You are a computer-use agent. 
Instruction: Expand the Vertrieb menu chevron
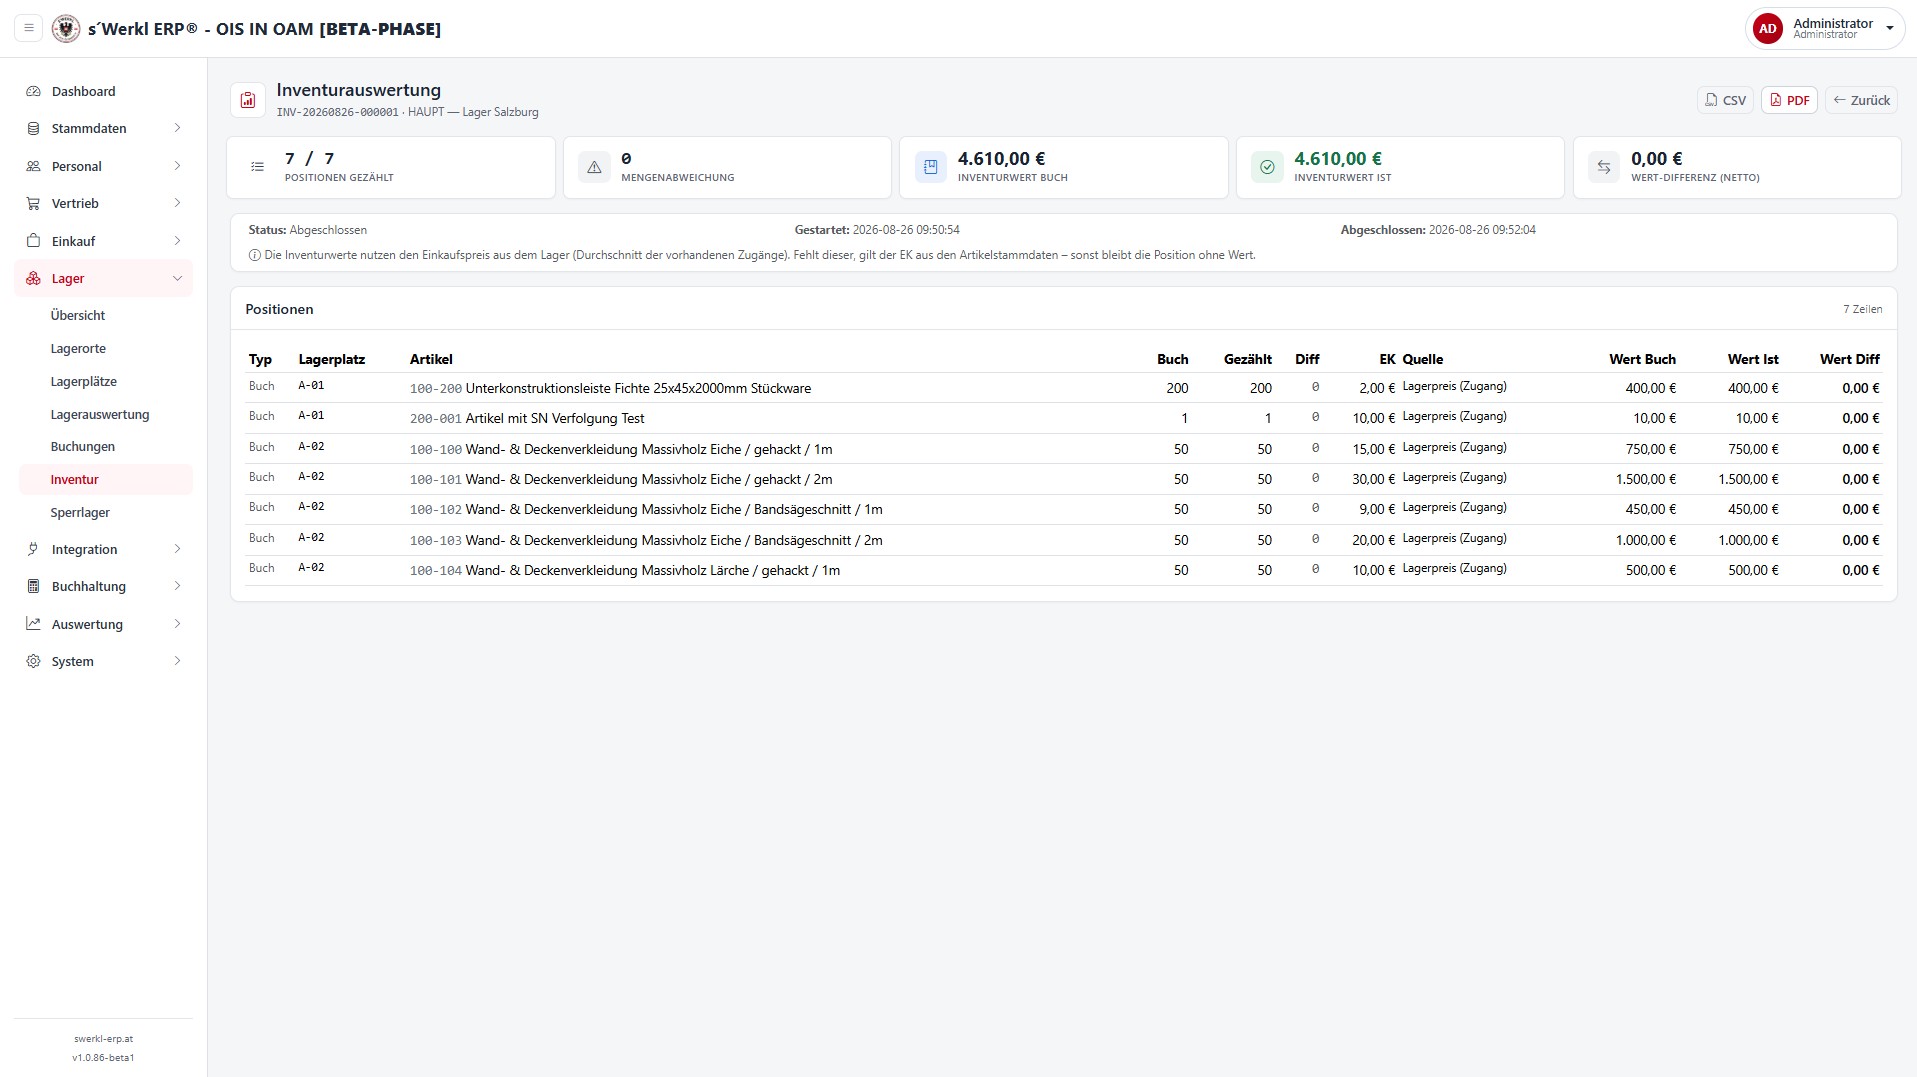(x=177, y=203)
